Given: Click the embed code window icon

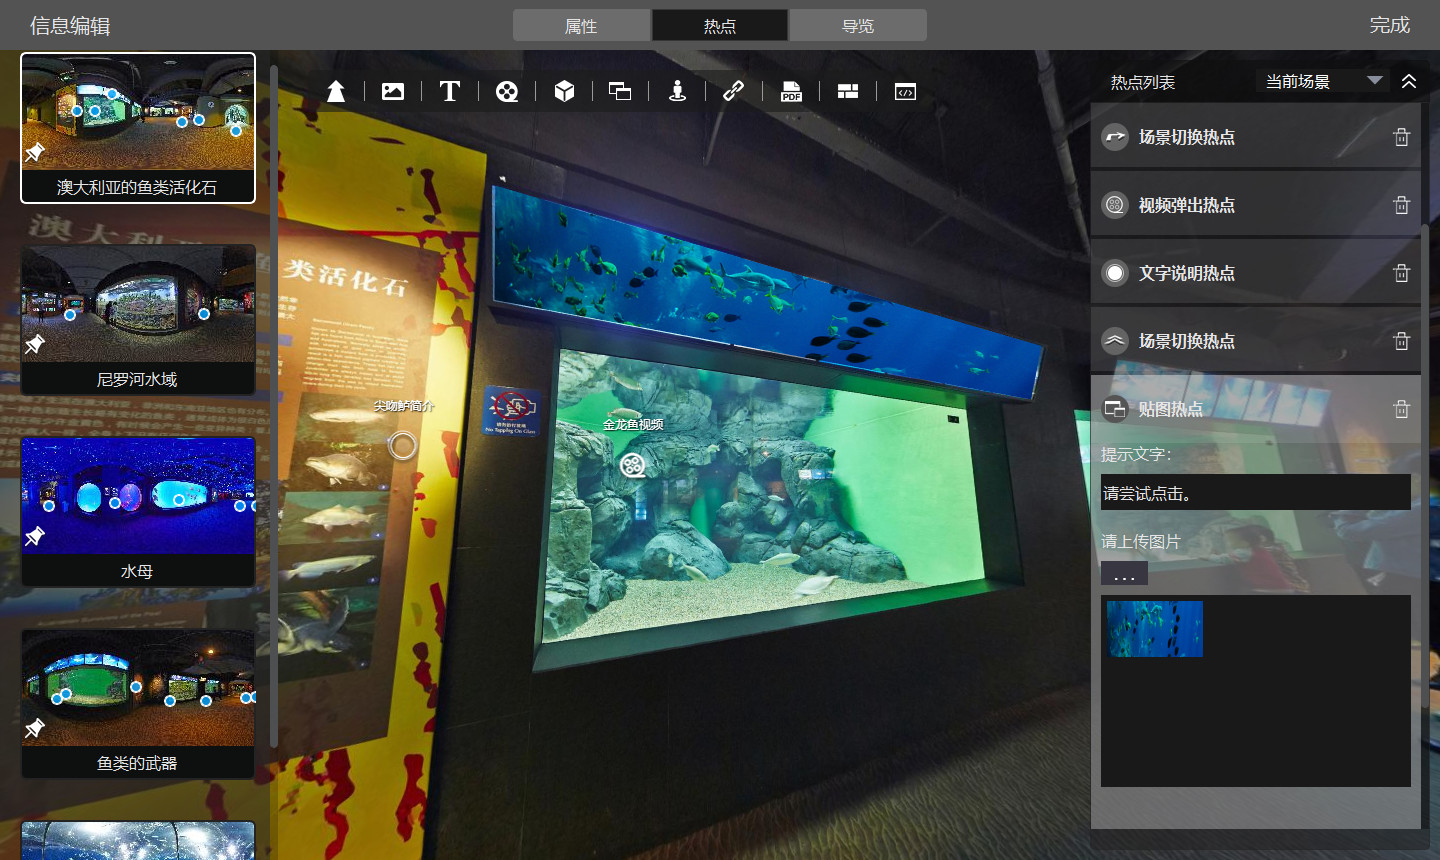Looking at the screenshot, I should (x=905, y=92).
